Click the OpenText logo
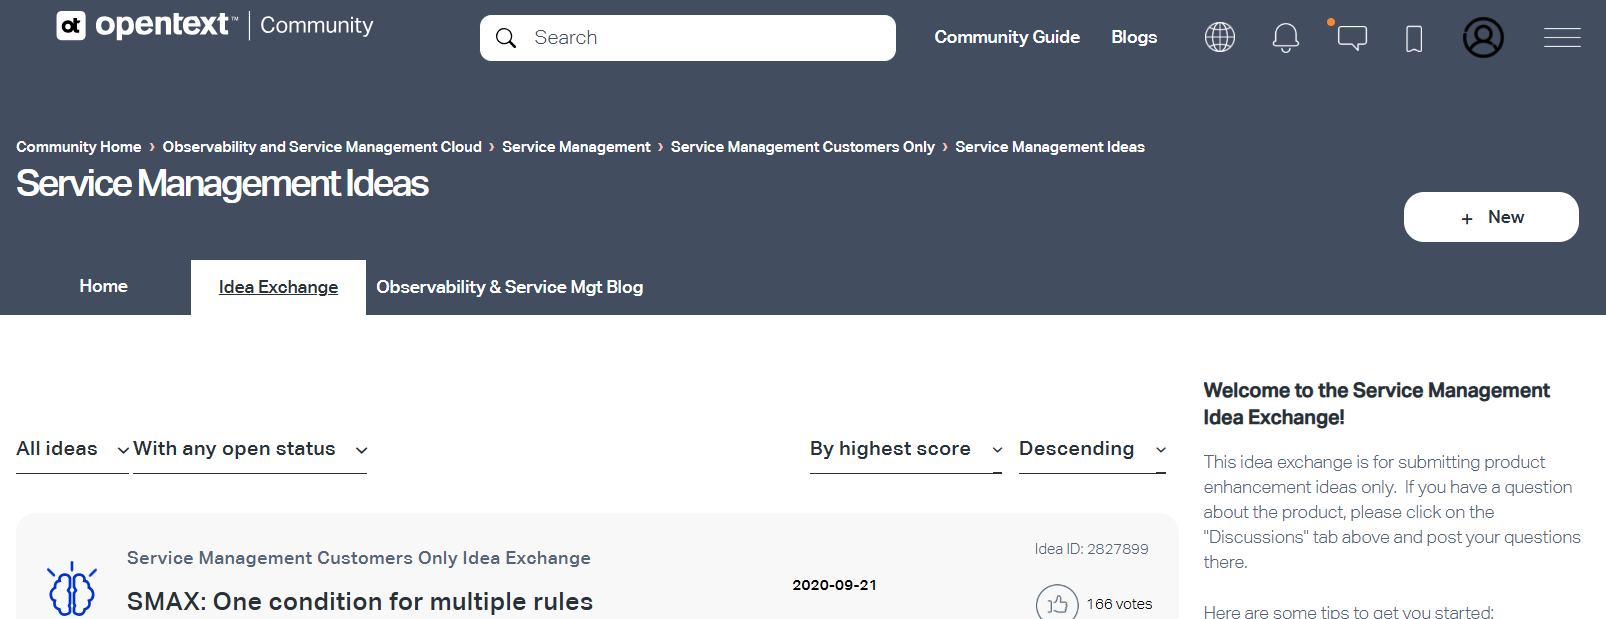Screen dimensions: 1606x619 (x=147, y=25)
